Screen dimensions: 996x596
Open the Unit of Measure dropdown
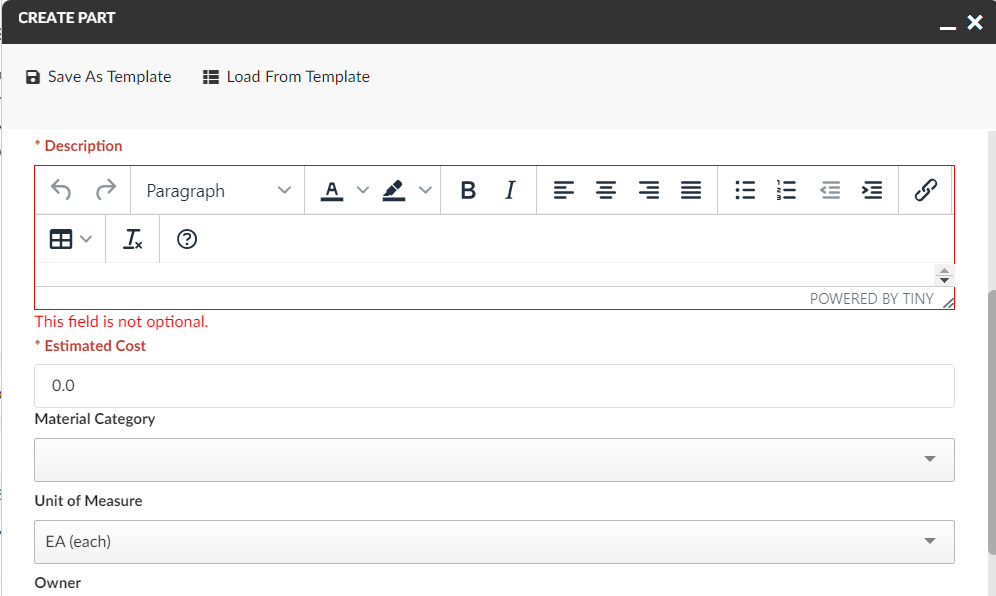[x=494, y=542]
